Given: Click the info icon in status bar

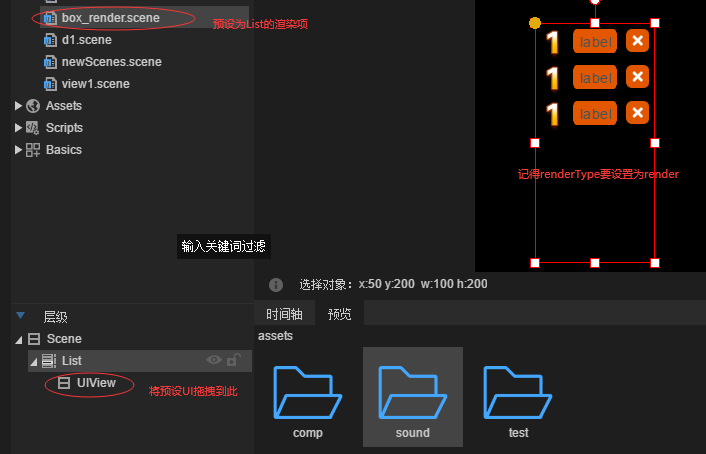Looking at the screenshot, I should (276, 285).
